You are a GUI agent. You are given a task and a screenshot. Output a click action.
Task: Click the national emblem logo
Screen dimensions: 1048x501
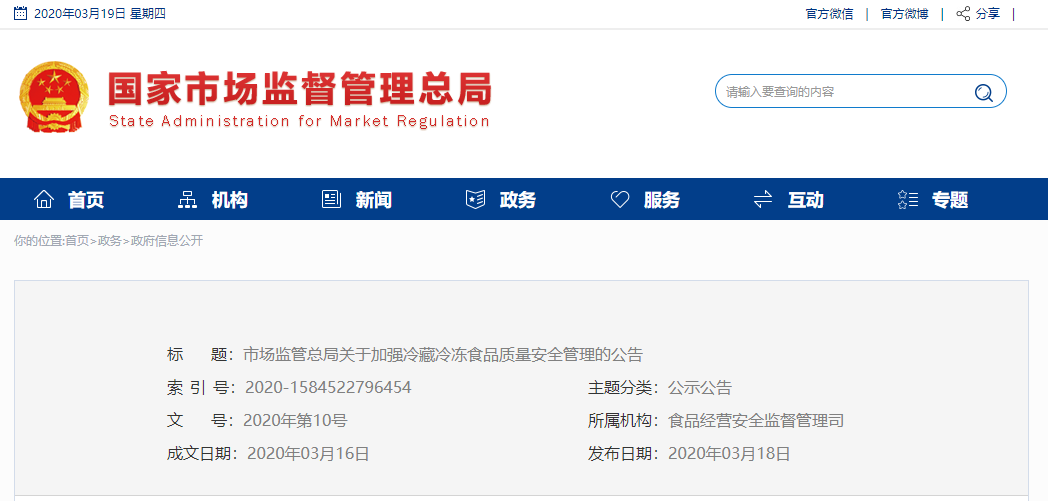click(53, 97)
